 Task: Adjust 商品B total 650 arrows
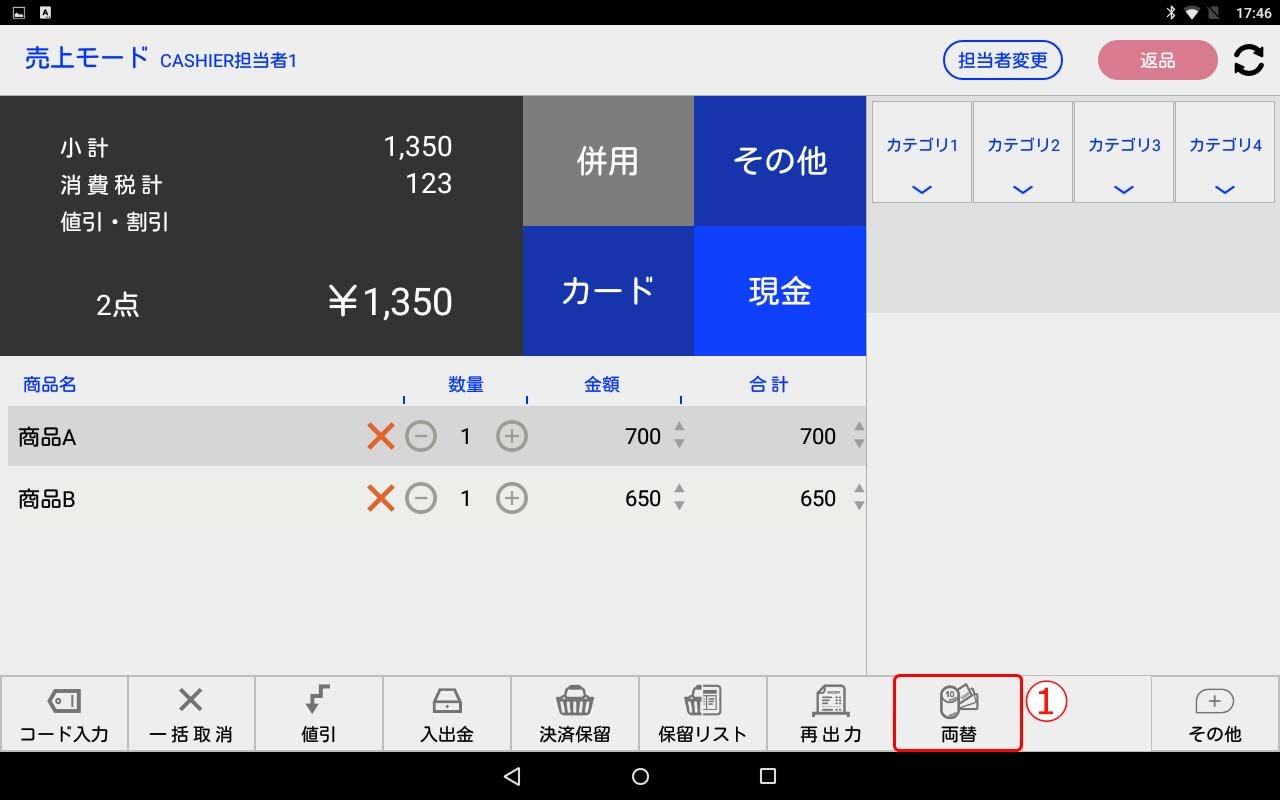(858, 497)
